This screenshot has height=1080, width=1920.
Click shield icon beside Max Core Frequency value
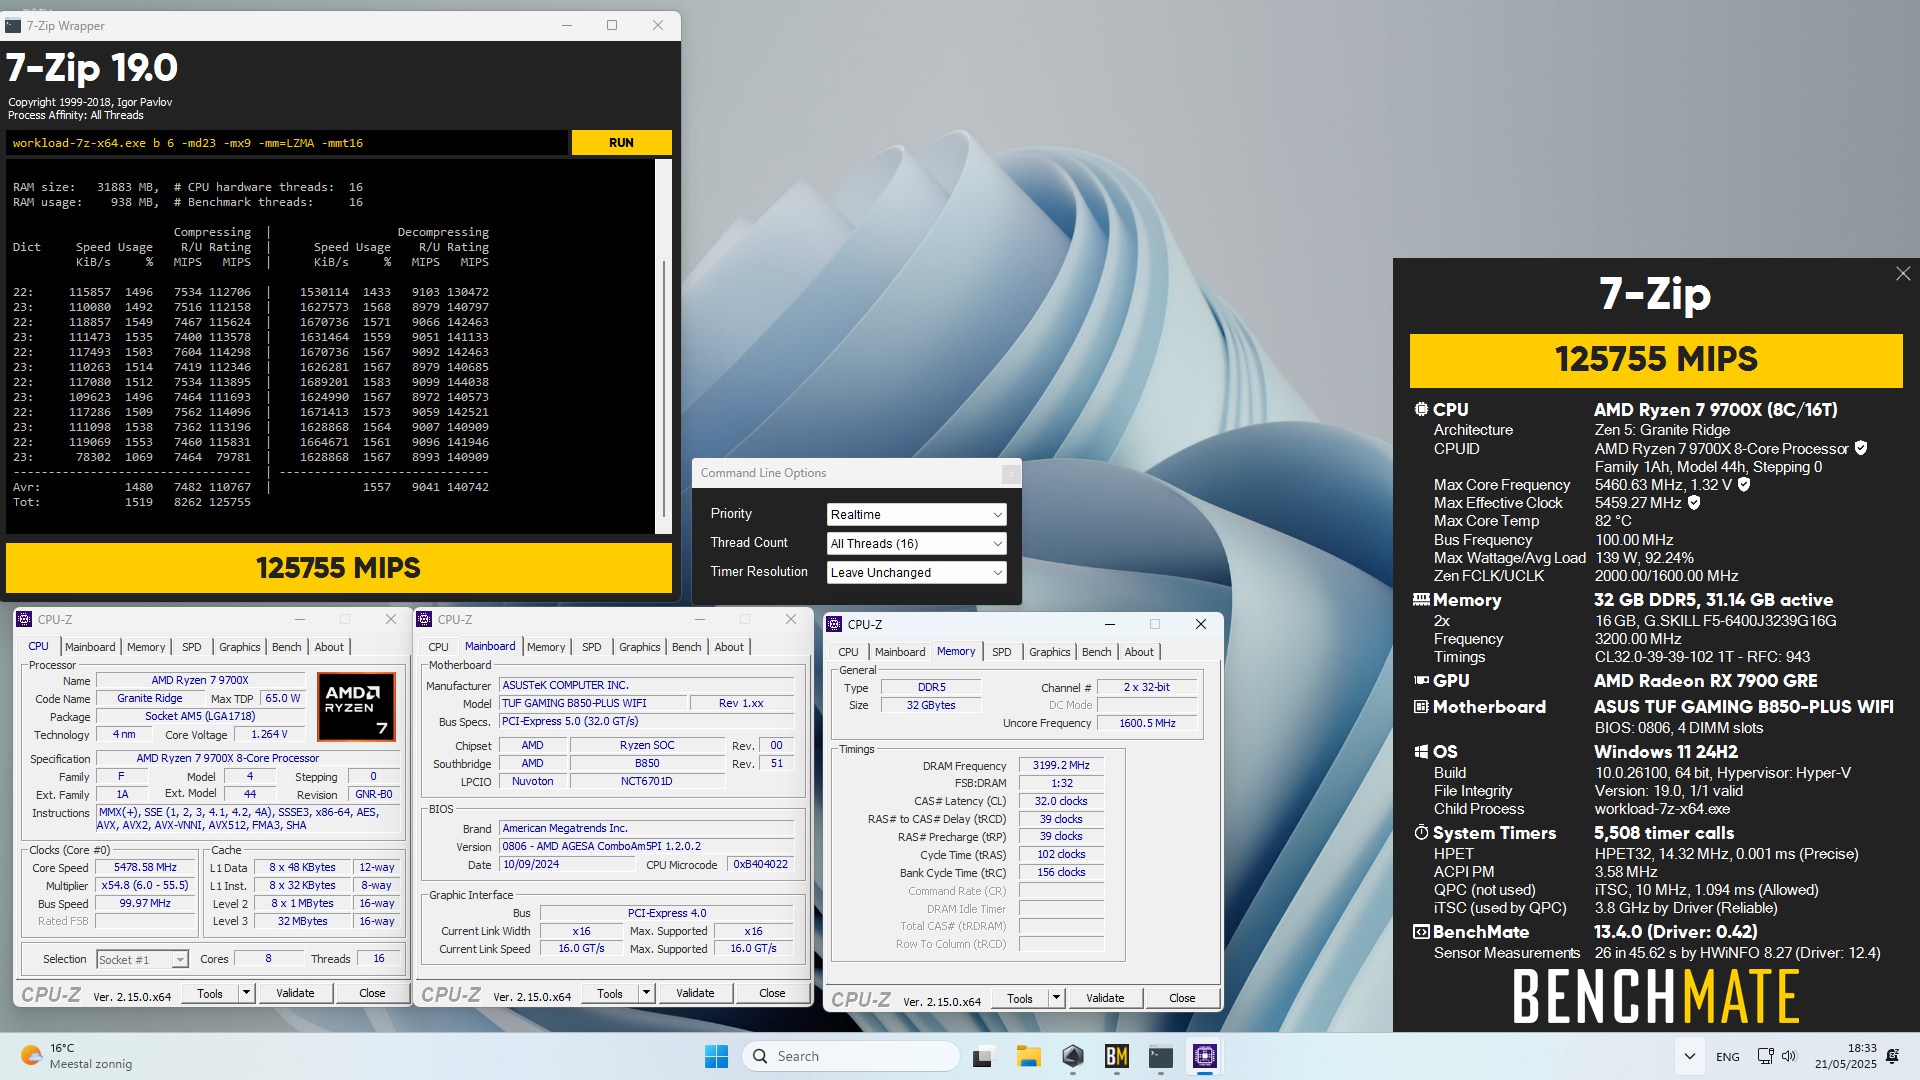tap(1744, 484)
